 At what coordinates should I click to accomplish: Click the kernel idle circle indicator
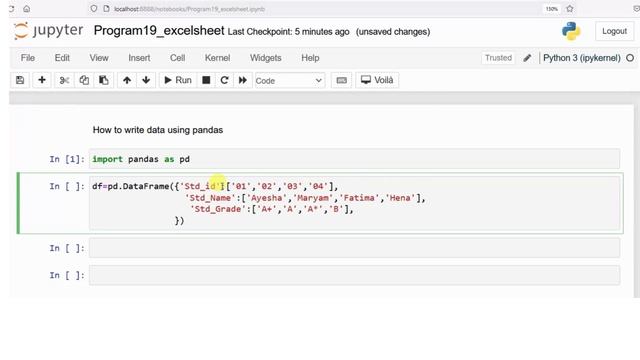pyautogui.click(x=630, y=58)
